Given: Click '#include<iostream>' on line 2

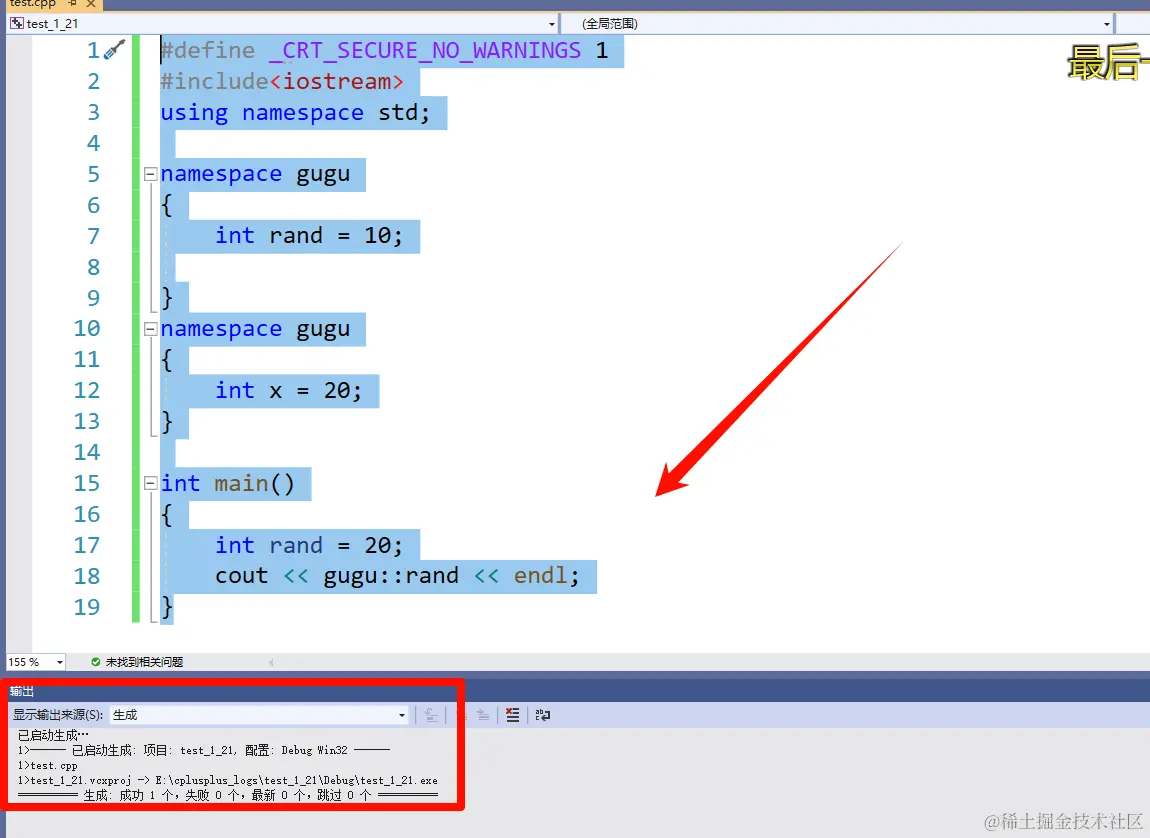Looking at the screenshot, I should click(282, 81).
